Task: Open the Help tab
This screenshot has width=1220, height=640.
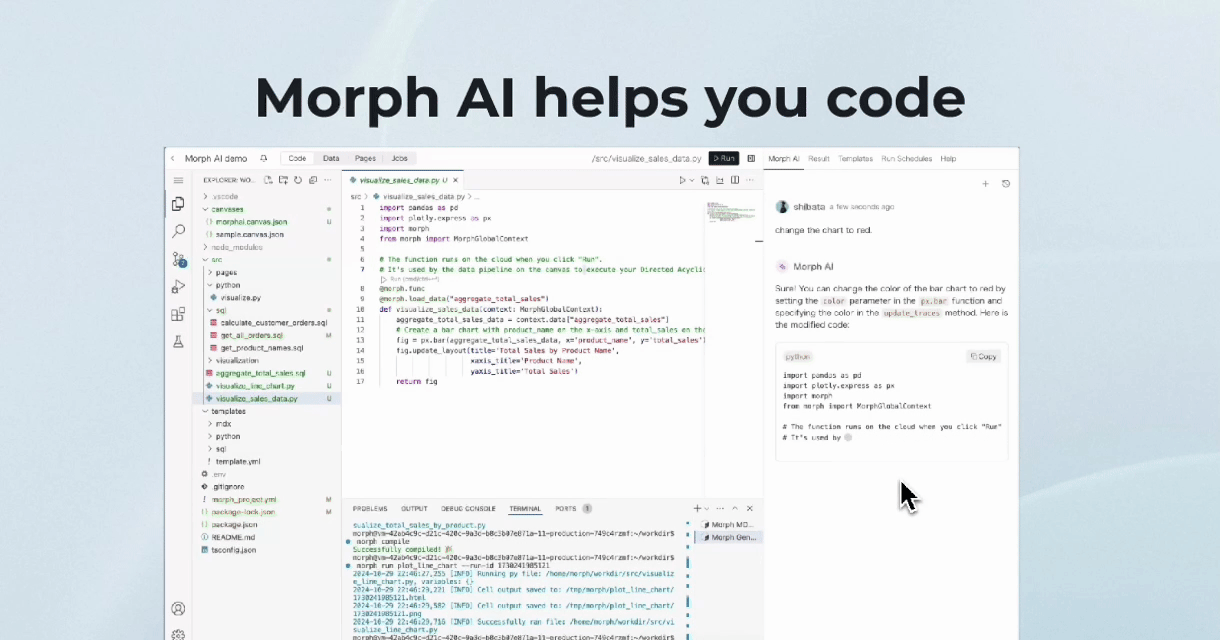Action: point(948,158)
